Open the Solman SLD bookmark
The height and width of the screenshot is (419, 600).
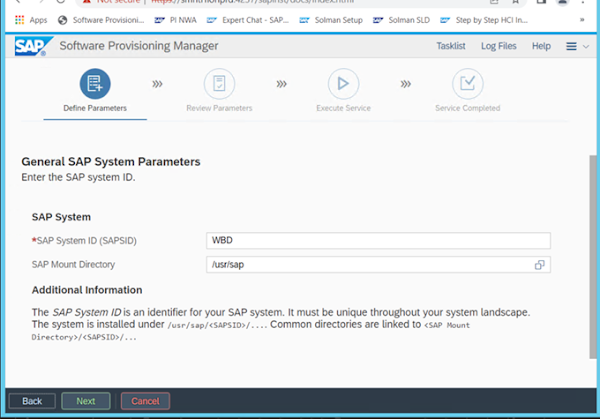click(401, 20)
